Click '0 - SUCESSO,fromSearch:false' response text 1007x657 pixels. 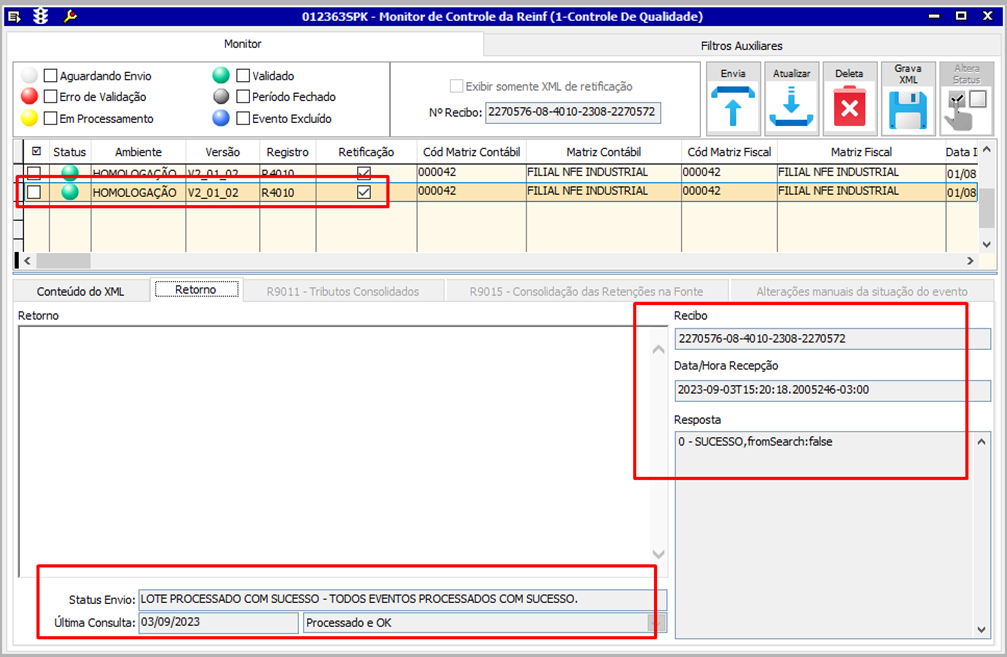click(755, 442)
